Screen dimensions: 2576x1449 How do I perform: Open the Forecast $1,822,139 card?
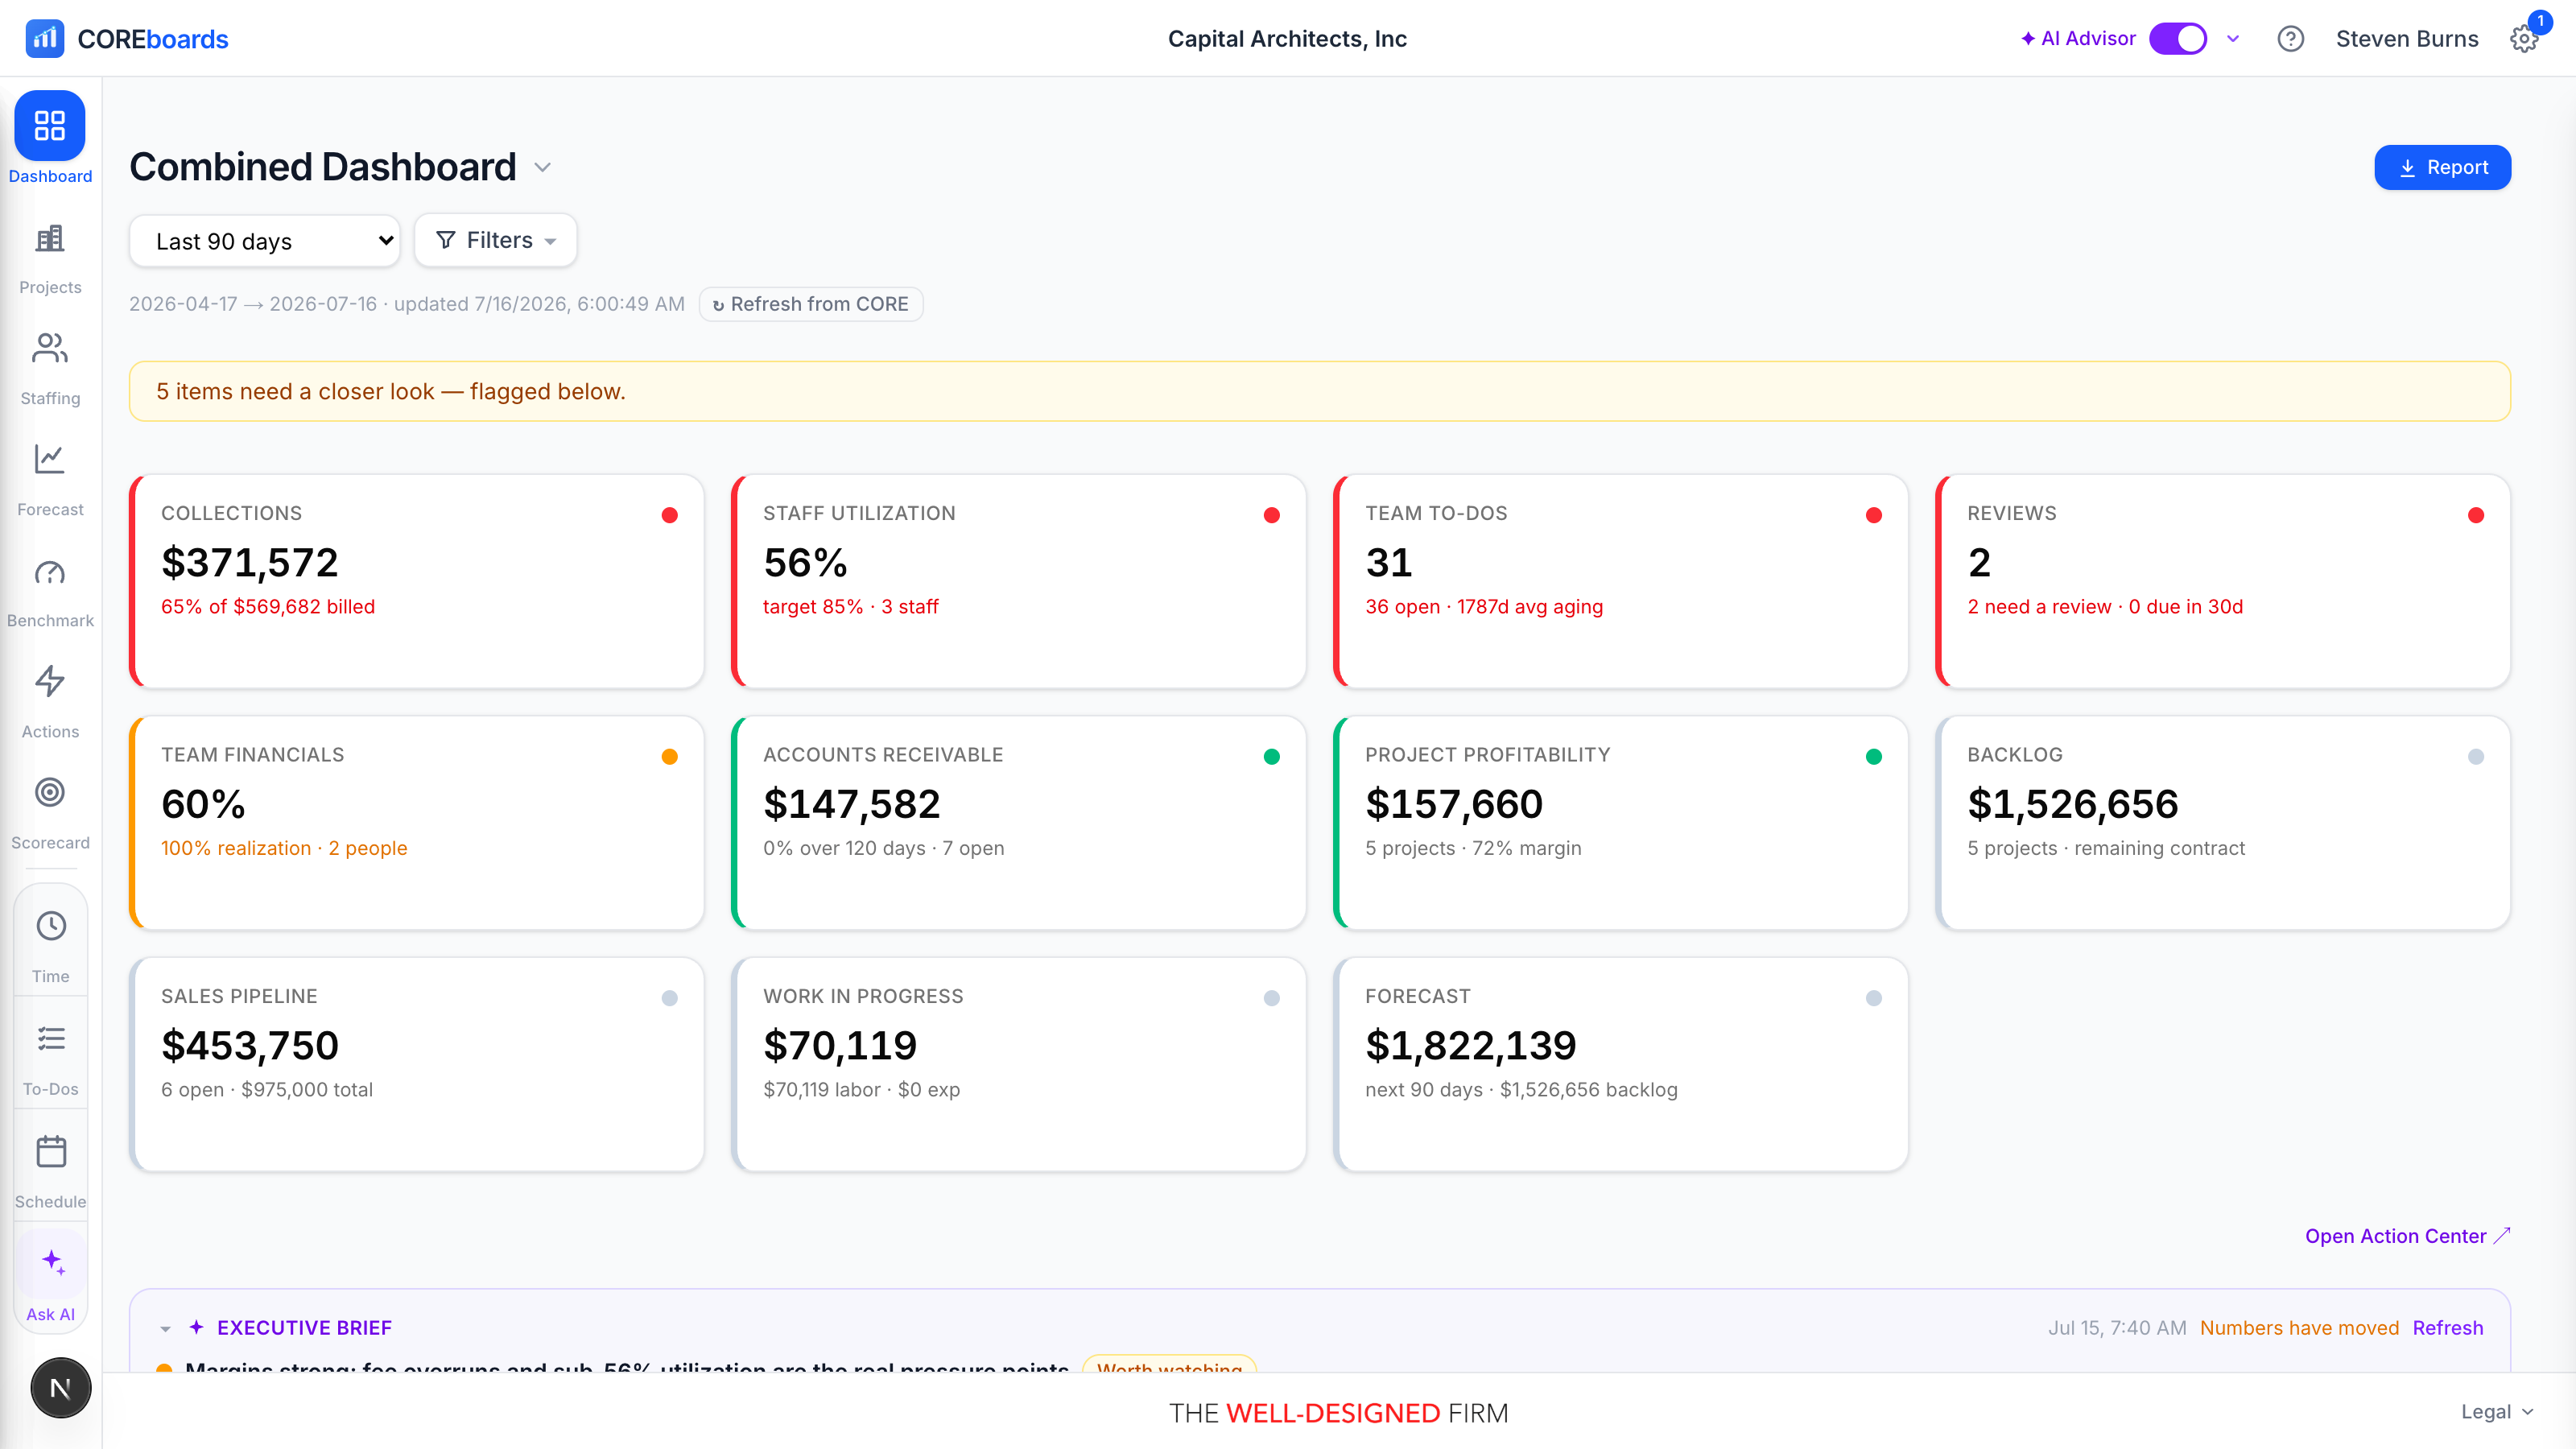click(1621, 1064)
